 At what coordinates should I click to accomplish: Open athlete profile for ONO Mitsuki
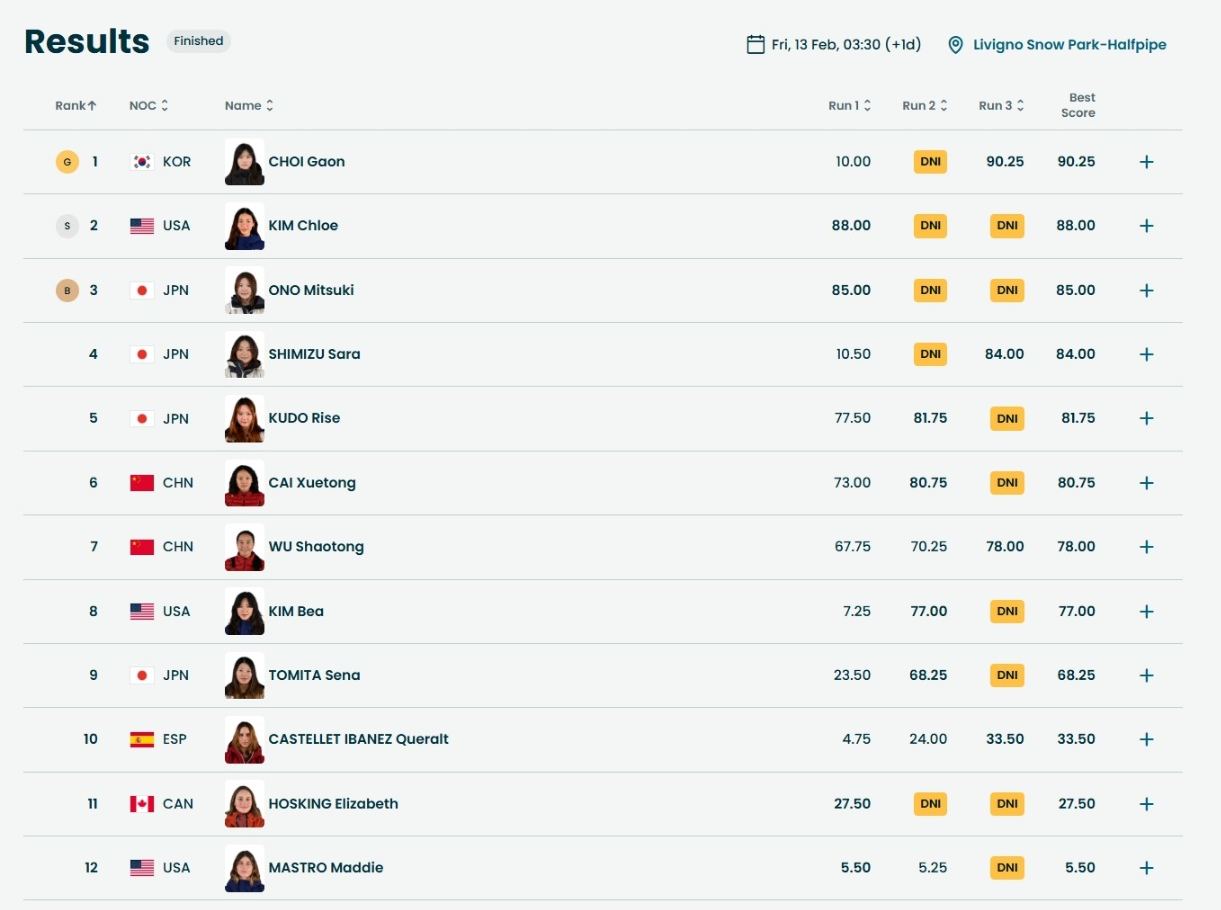tap(311, 291)
